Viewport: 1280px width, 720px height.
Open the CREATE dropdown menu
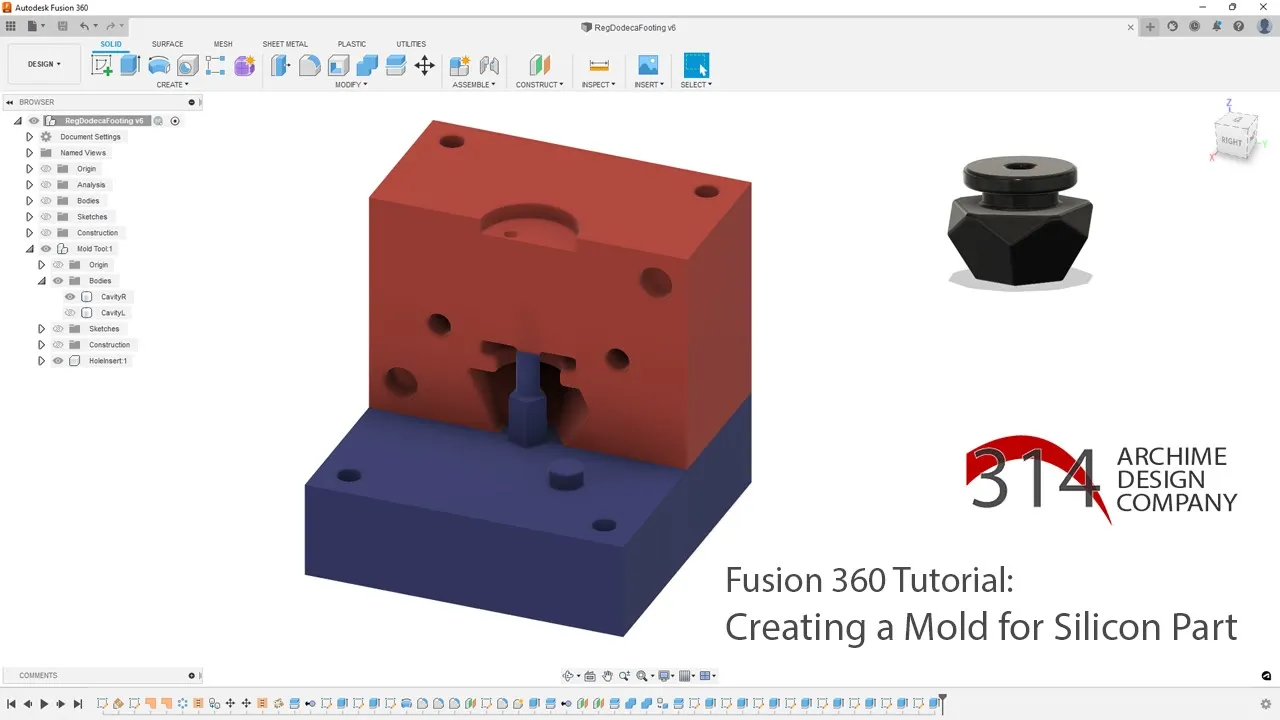(172, 85)
